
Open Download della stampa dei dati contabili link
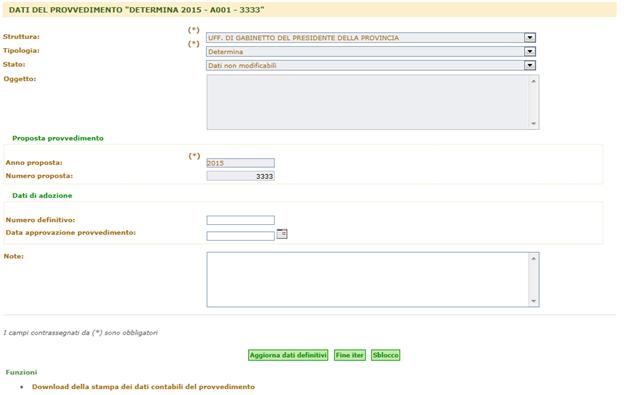pyautogui.click(x=143, y=387)
